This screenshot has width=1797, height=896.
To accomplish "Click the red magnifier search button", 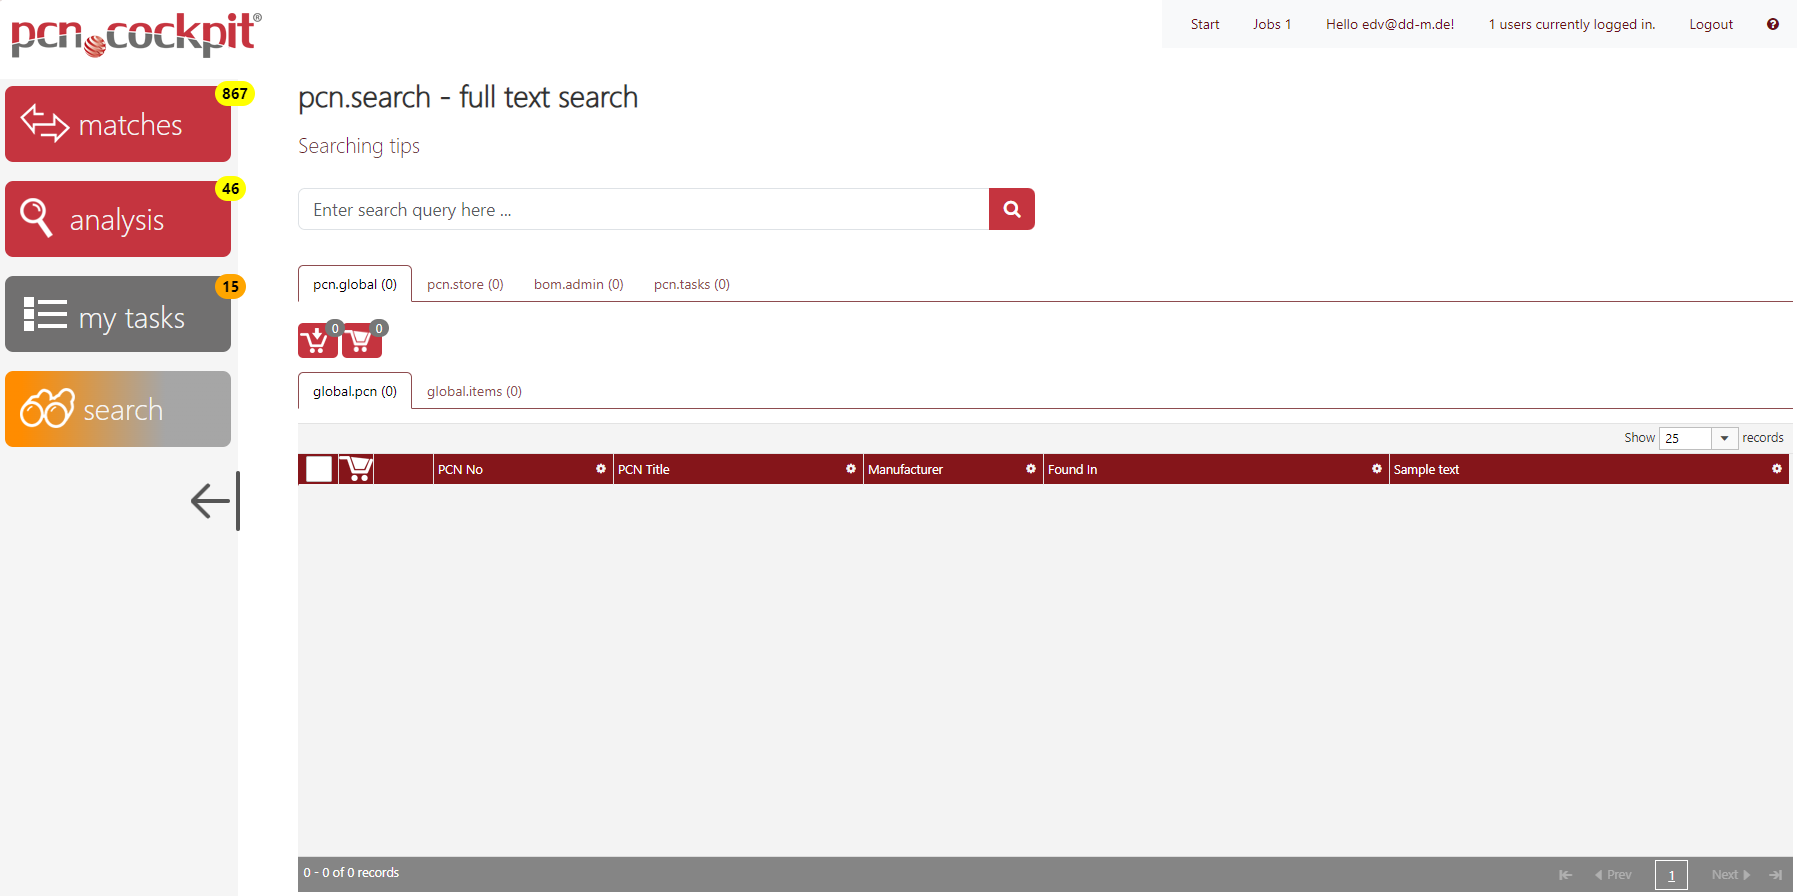I will pos(1012,209).
